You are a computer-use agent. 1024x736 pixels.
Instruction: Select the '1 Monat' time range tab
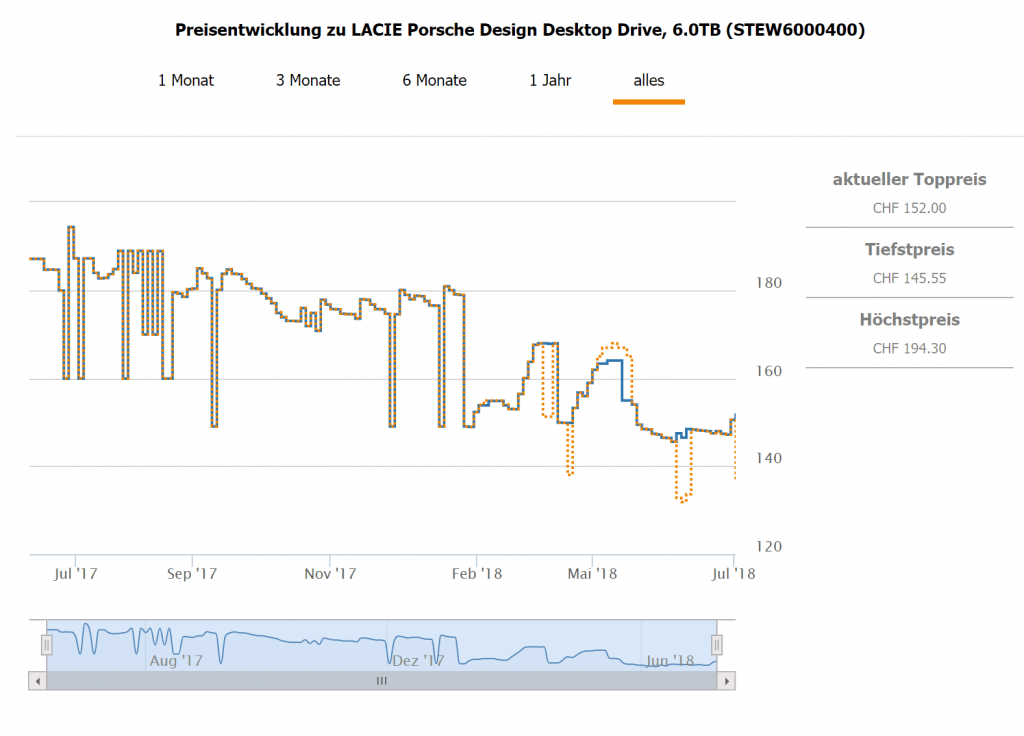click(x=186, y=80)
